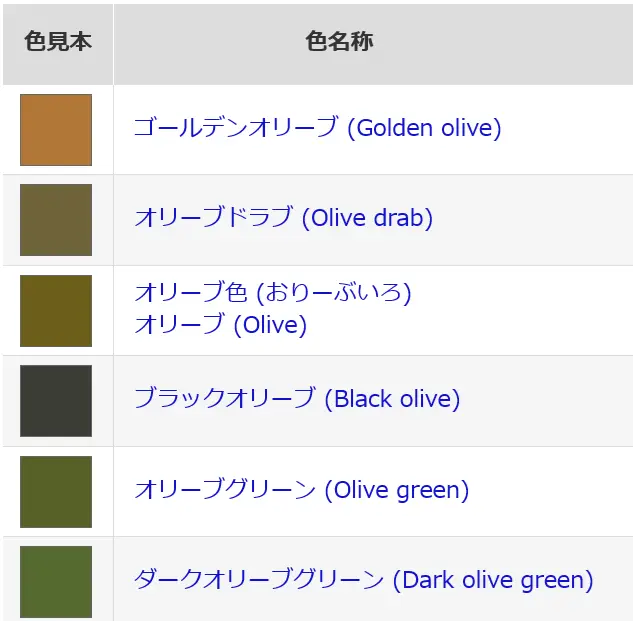
Task: Pick the Olive color swatch
Action: coord(56,311)
